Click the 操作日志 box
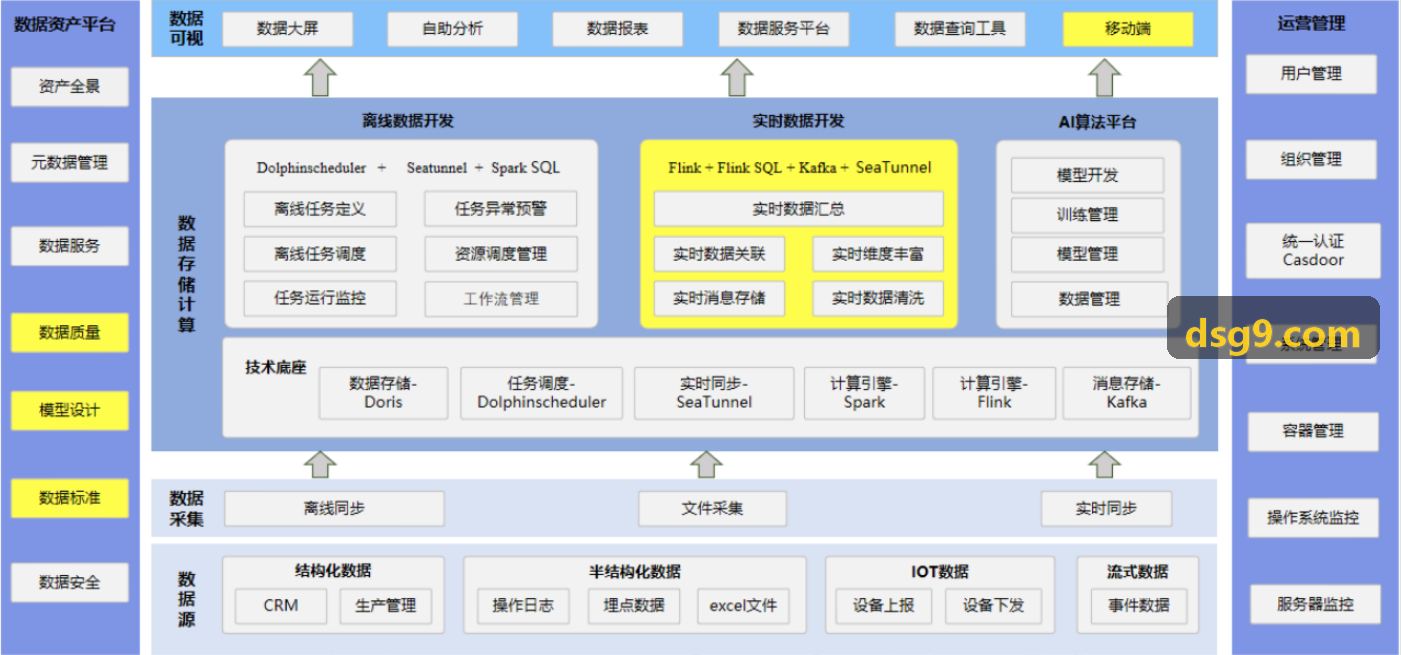 [x=523, y=605]
